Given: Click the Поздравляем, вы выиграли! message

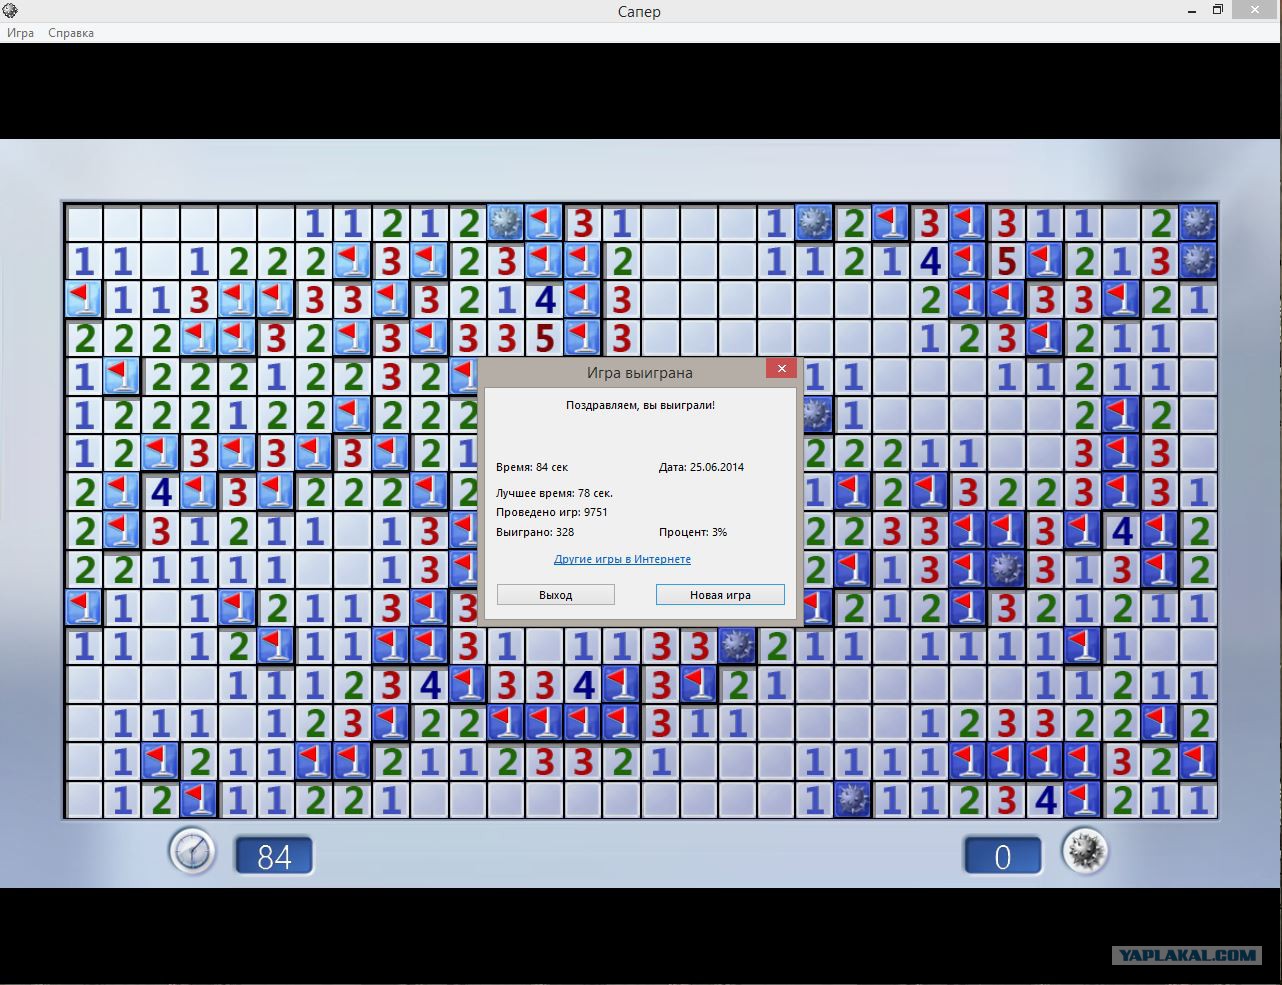Looking at the screenshot, I should (x=640, y=406).
